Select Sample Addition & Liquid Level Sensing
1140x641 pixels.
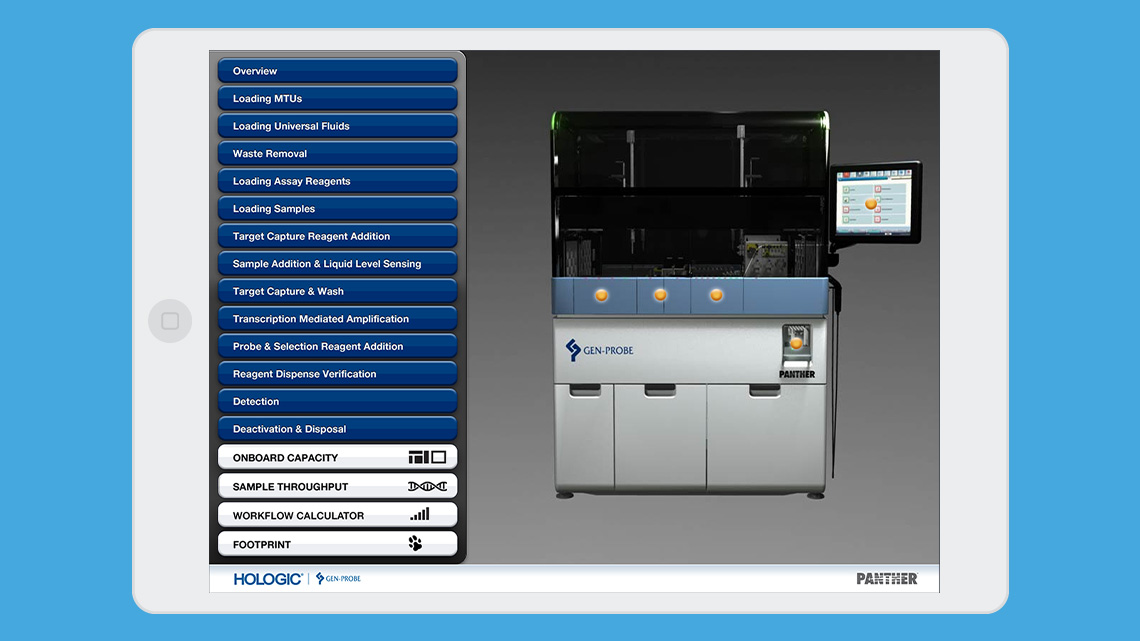point(337,264)
